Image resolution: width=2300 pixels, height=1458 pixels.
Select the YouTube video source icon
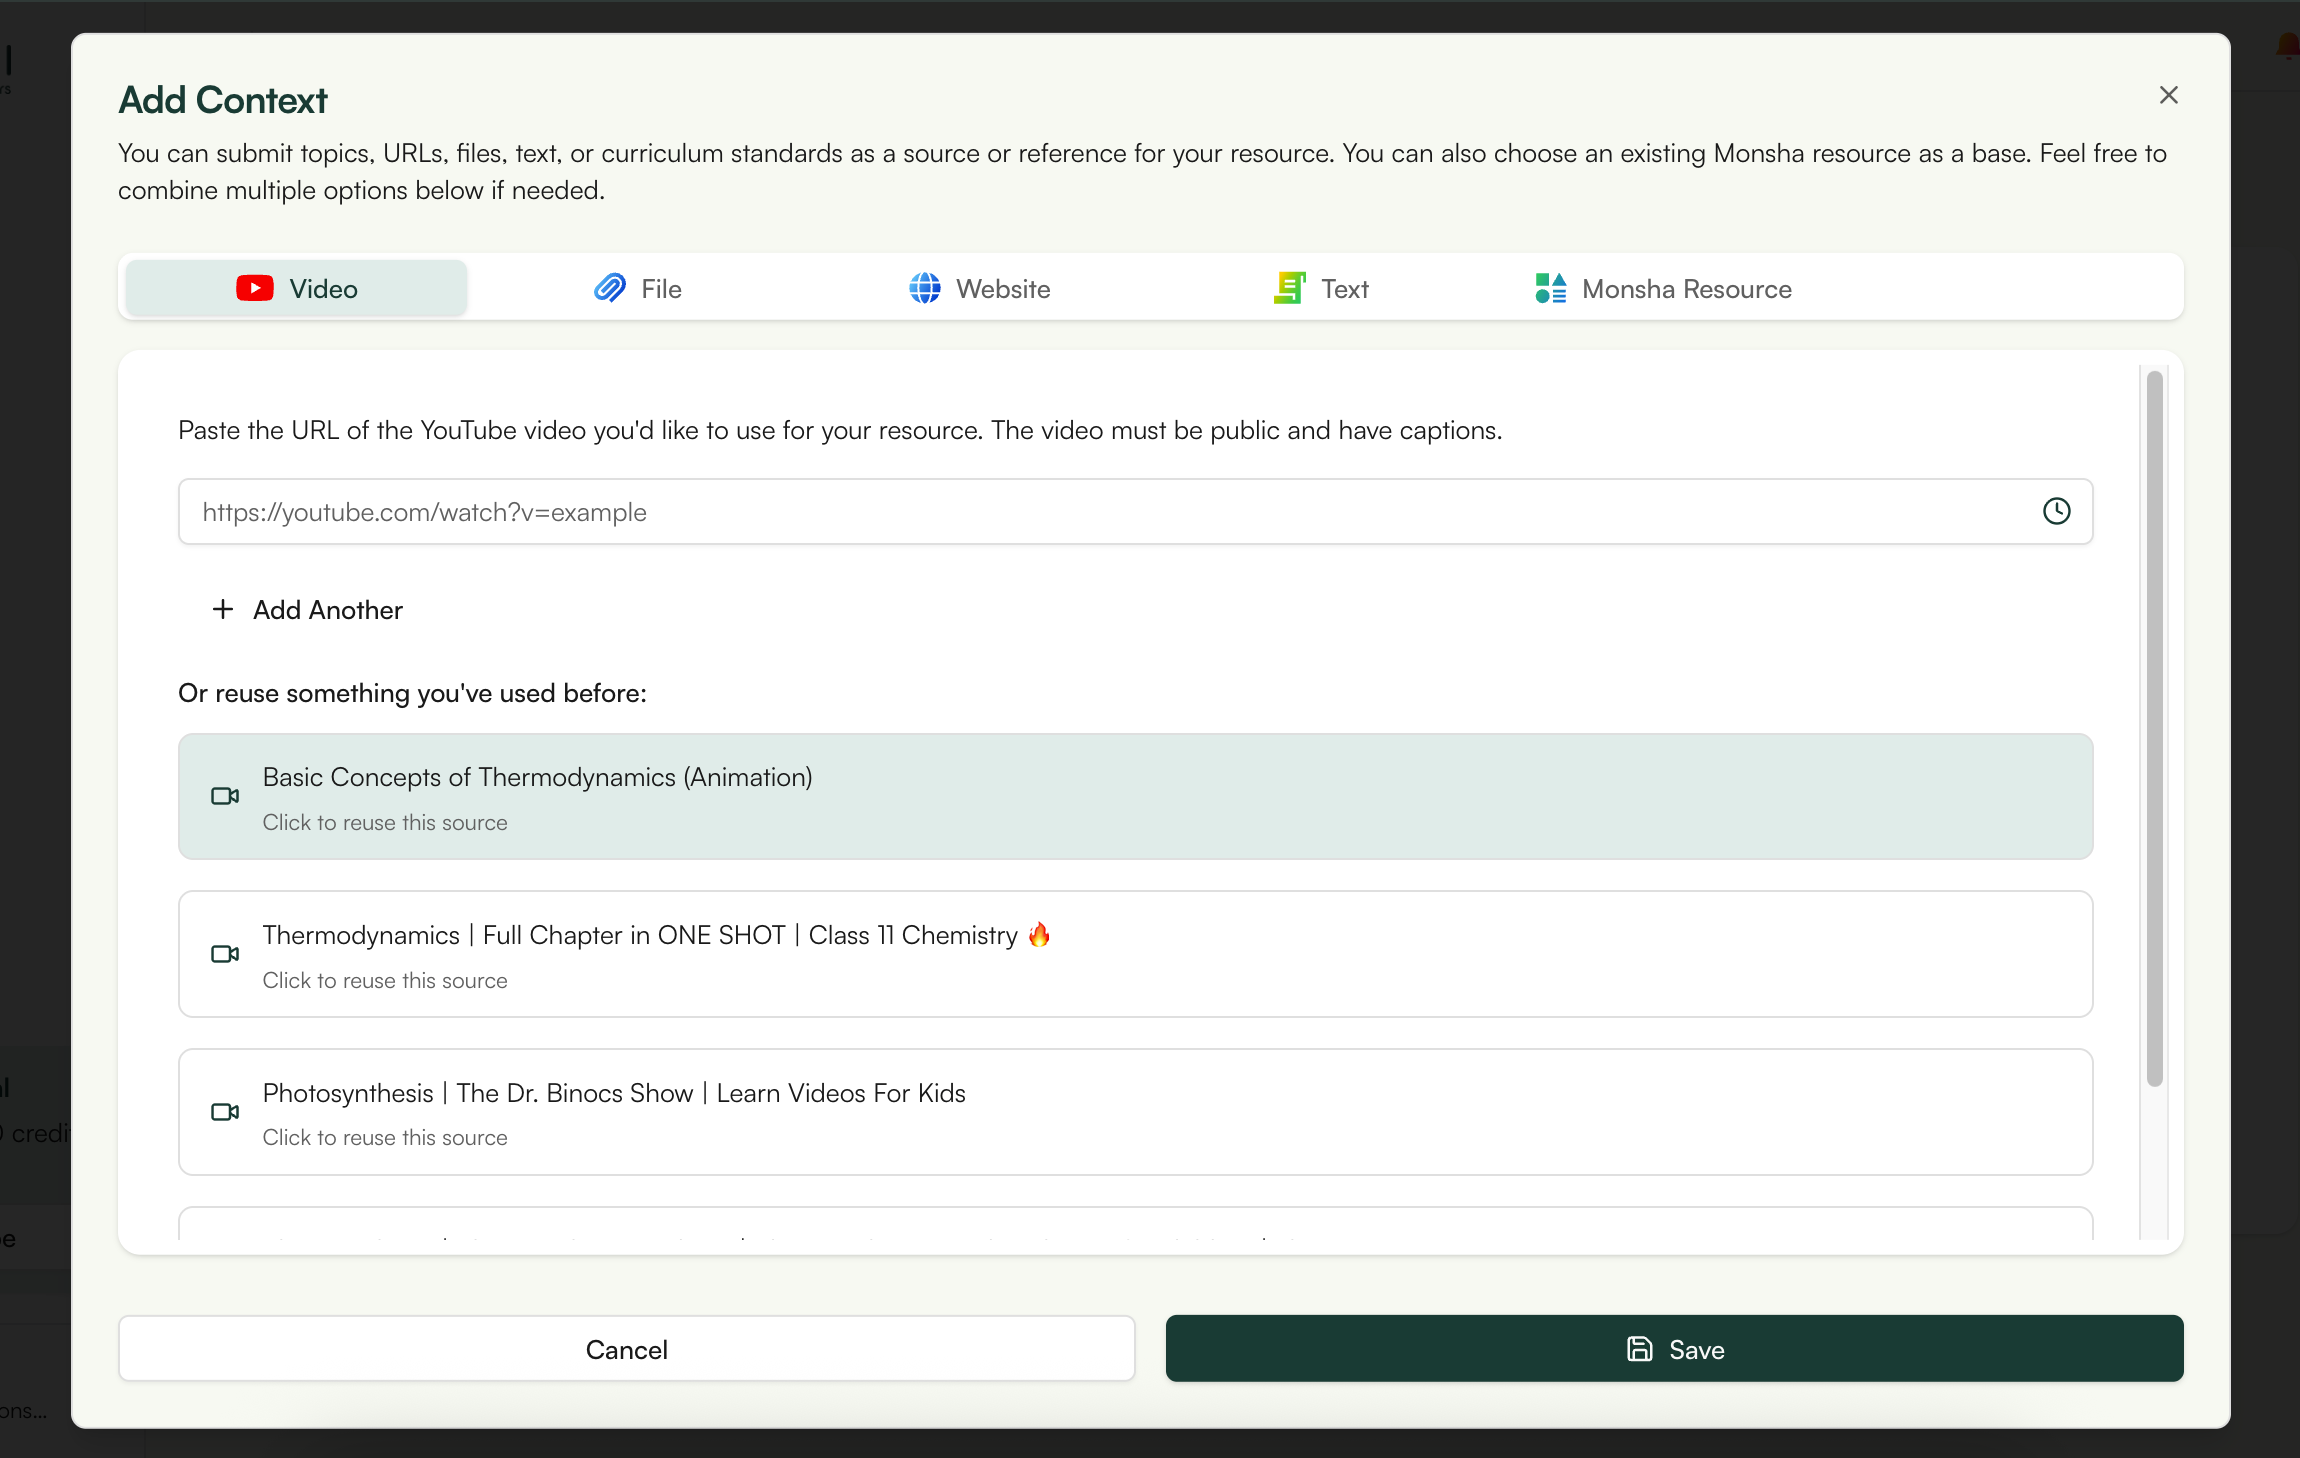pos(255,288)
